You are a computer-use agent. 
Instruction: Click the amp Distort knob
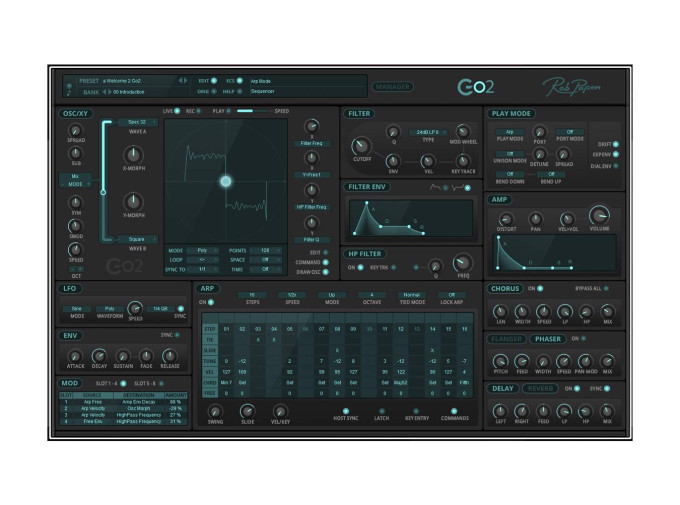506,218
